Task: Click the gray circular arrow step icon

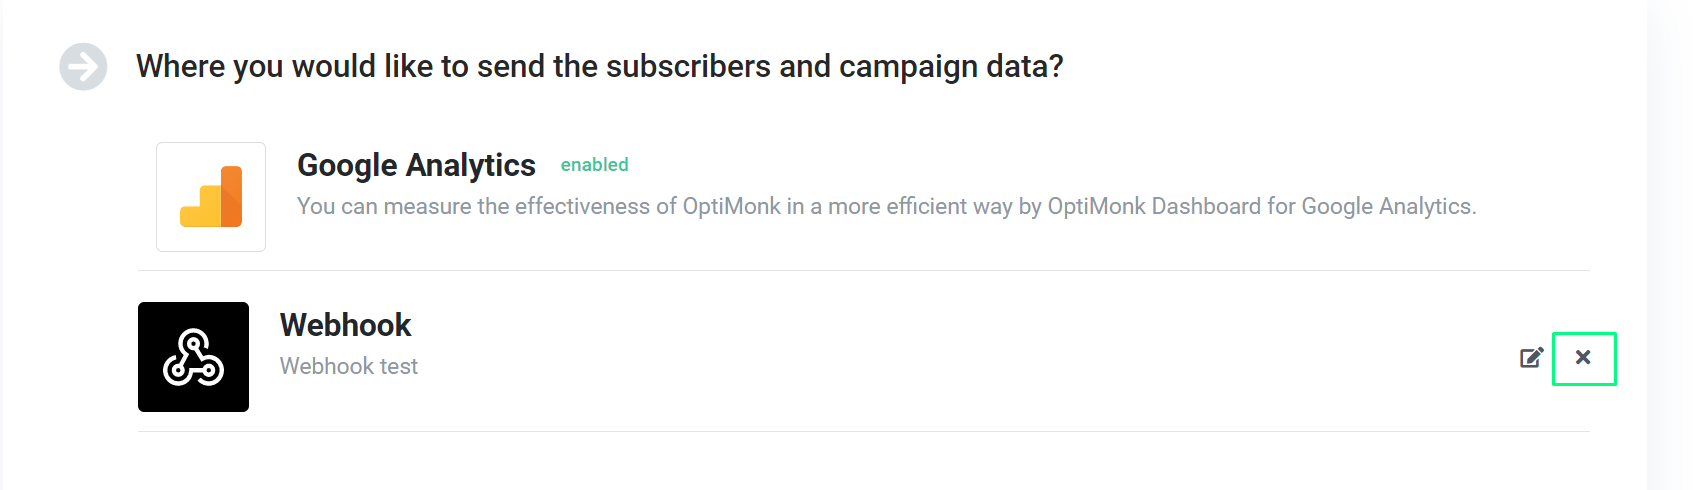Action: point(83,67)
